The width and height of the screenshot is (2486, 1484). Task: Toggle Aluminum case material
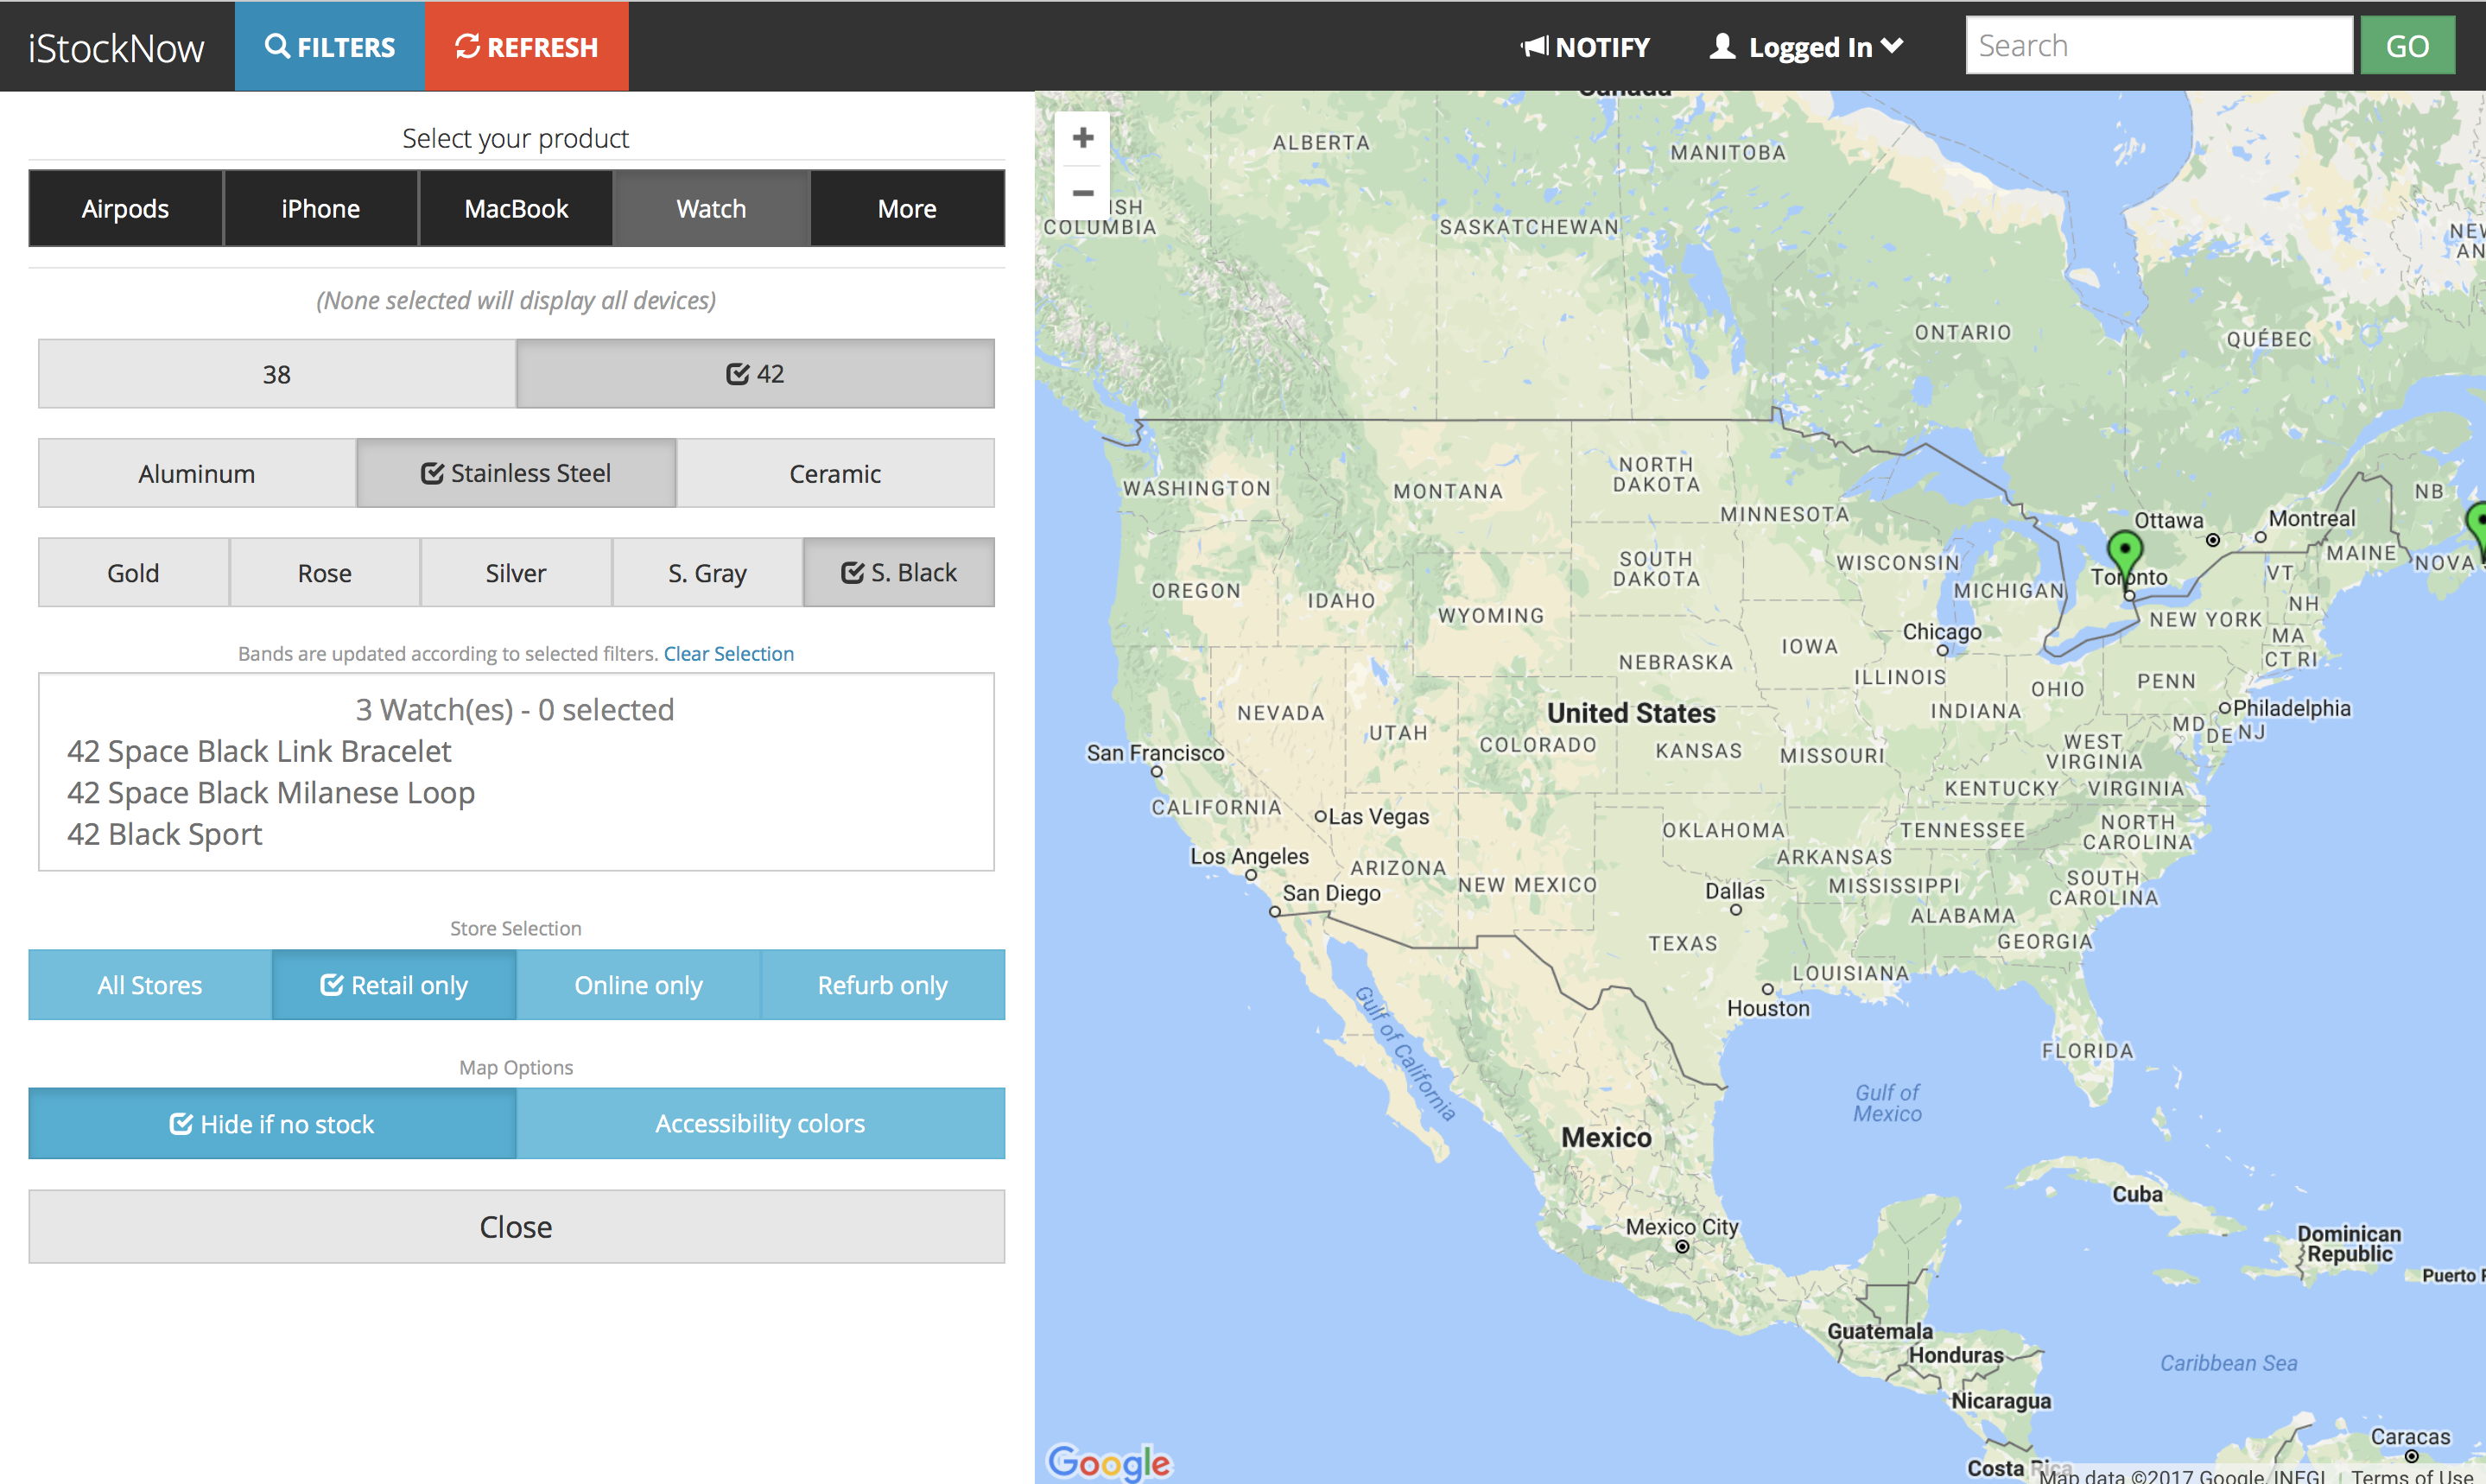(197, 473)
